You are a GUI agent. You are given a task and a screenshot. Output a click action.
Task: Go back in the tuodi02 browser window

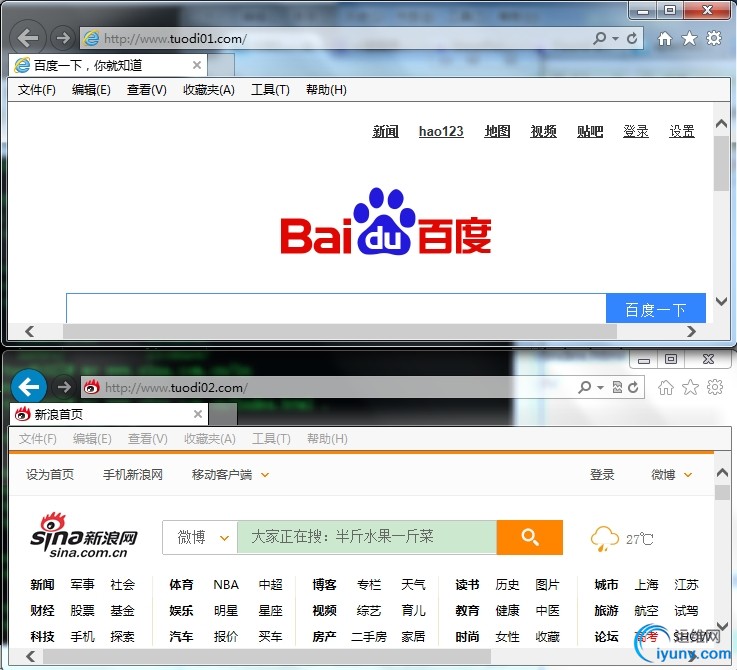(x=29, y=387)
